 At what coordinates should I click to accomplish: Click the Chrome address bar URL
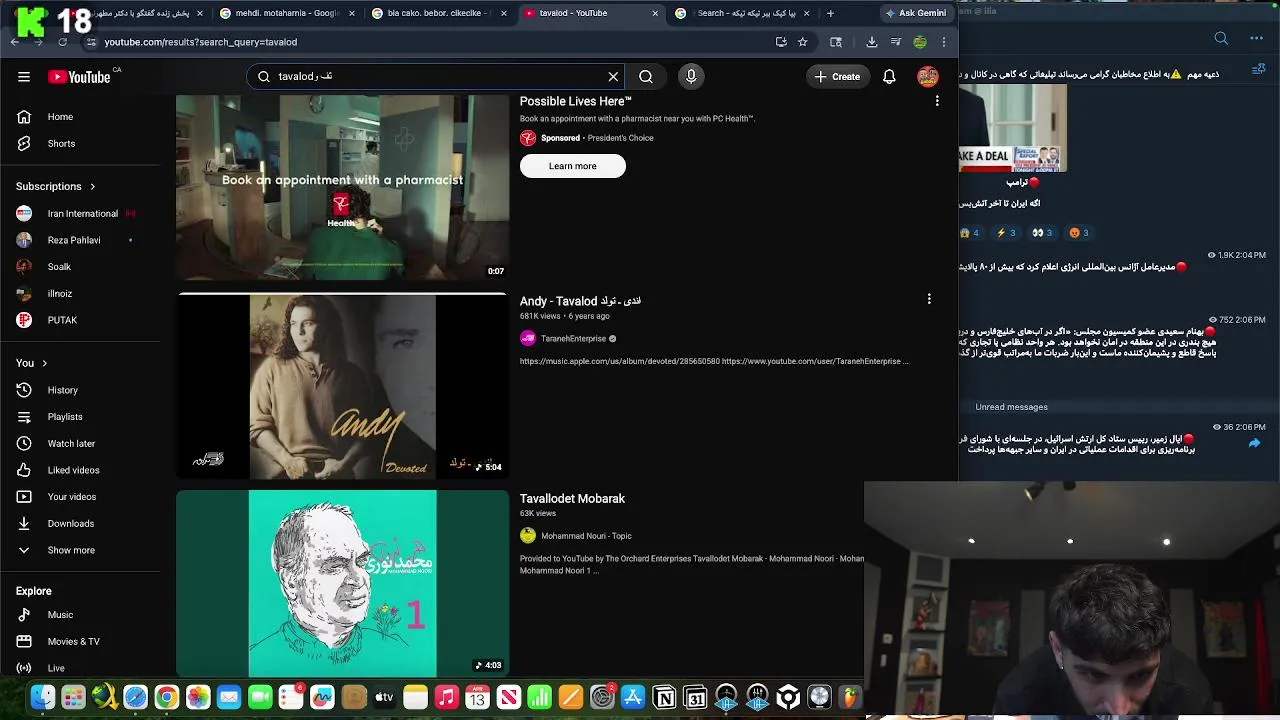201,42
